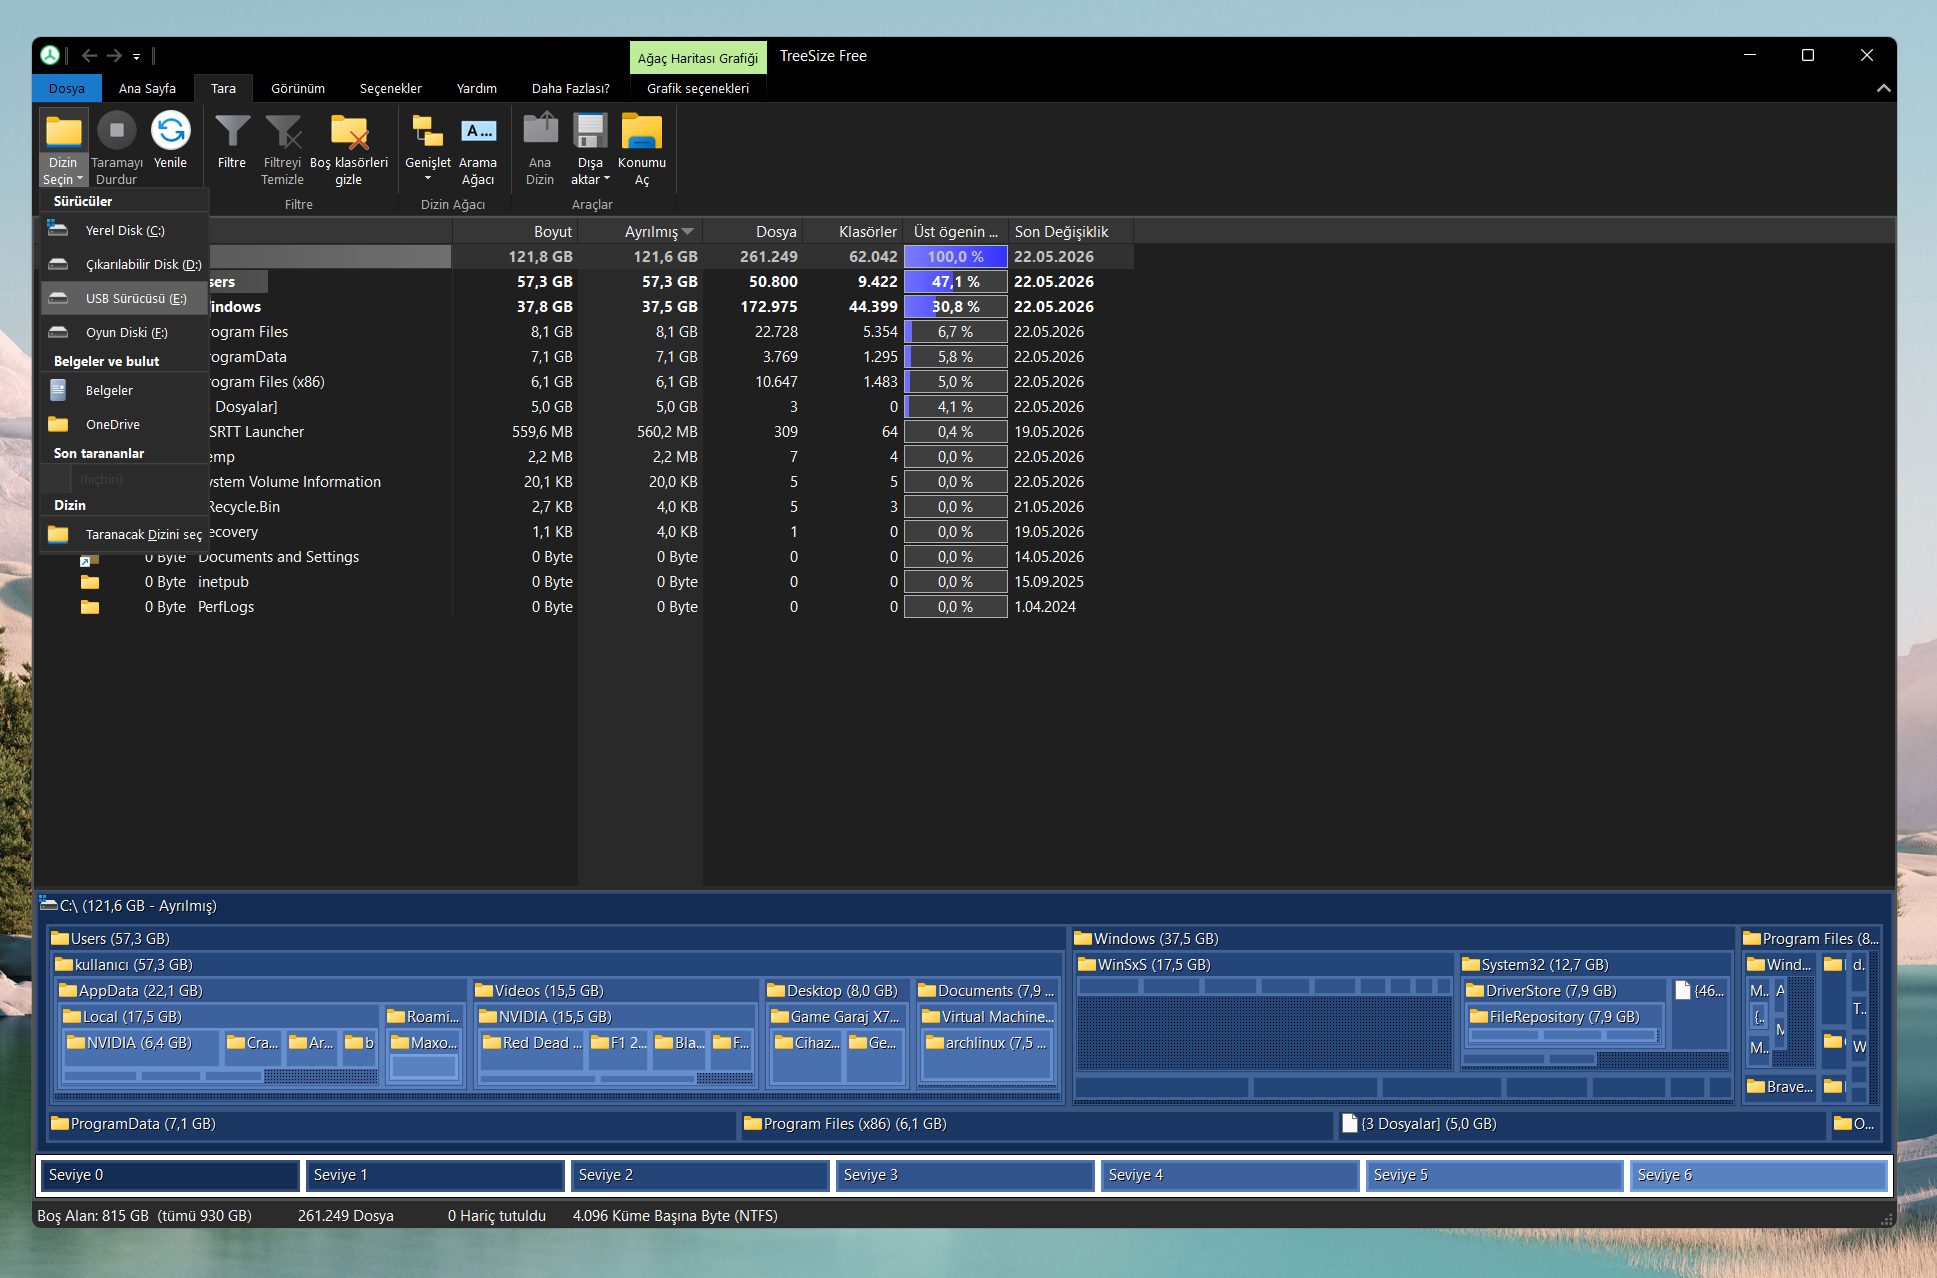Sort by the Boyut column header
This screenshot has width=1937, height=1278.
(x=515, y=231)
